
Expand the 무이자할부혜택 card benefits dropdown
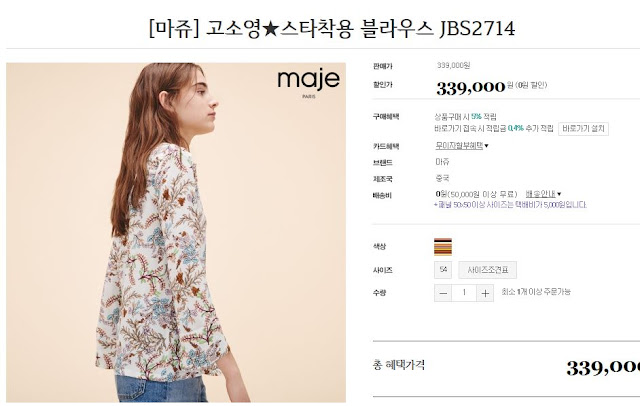(x=462, y=146)
